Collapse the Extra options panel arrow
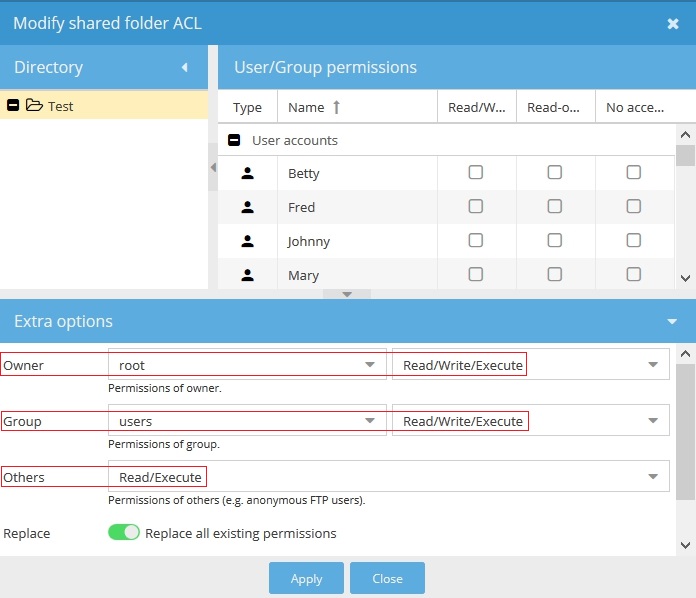696x598 pixels. pos(673,322)
